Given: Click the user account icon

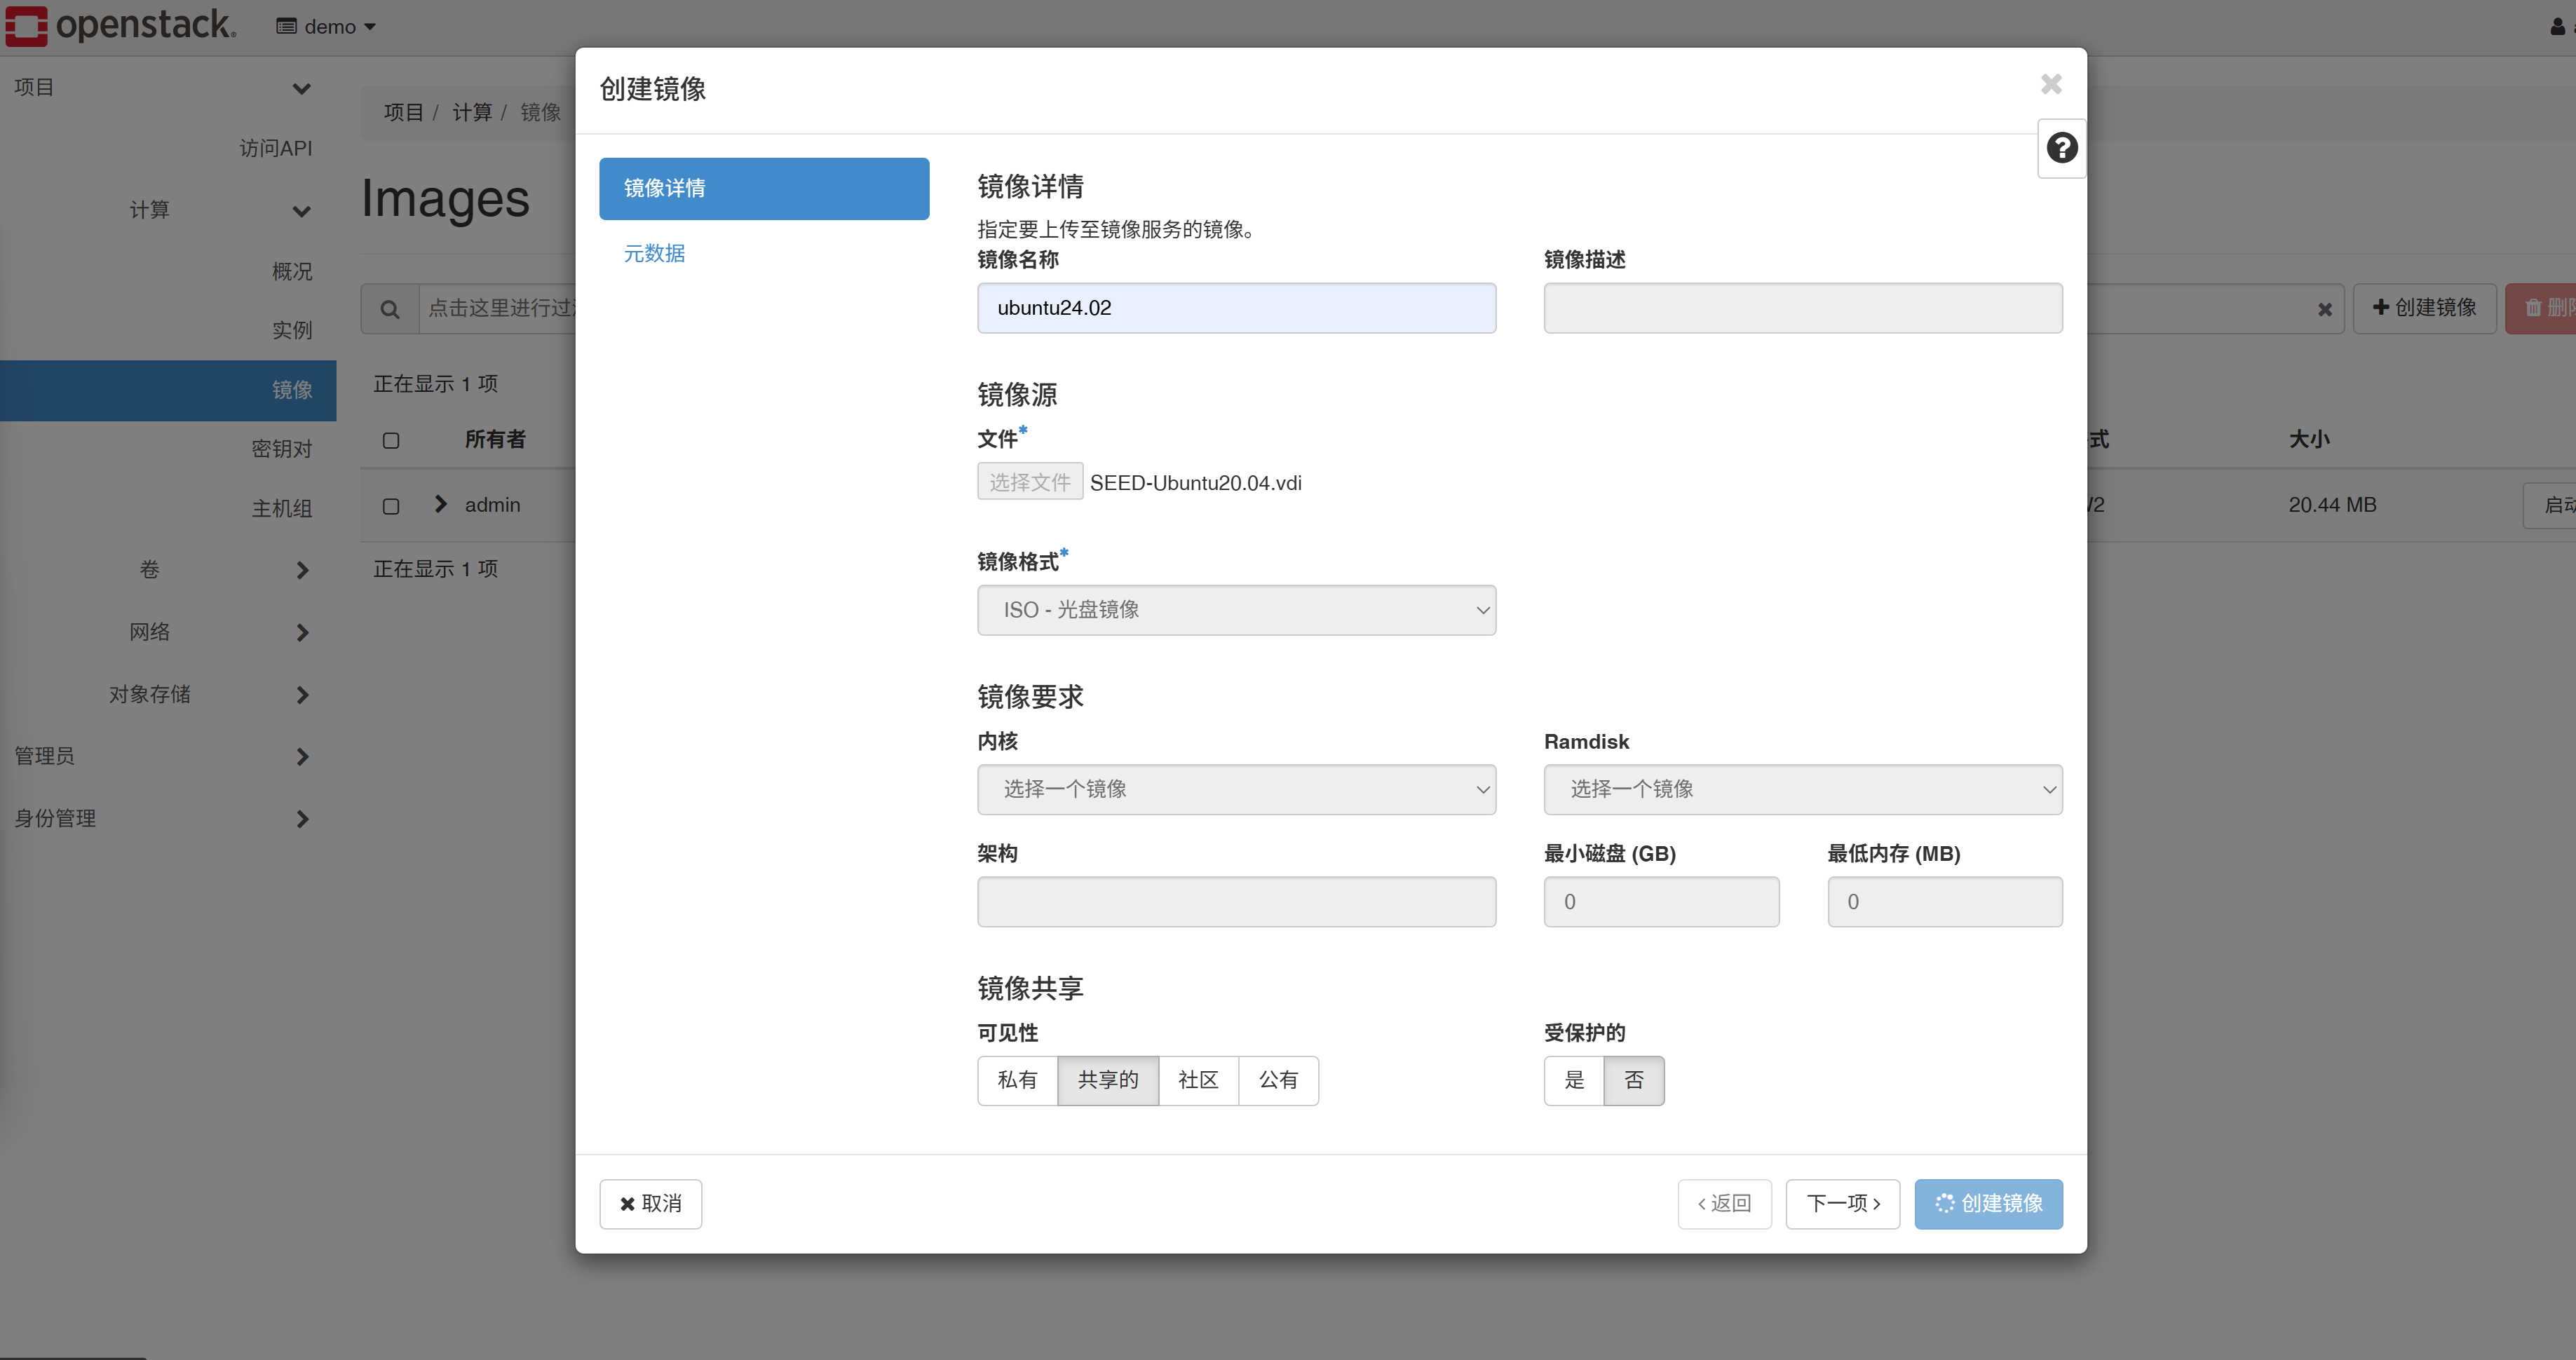Looking at the screenshot, I should click(2557, 27).
